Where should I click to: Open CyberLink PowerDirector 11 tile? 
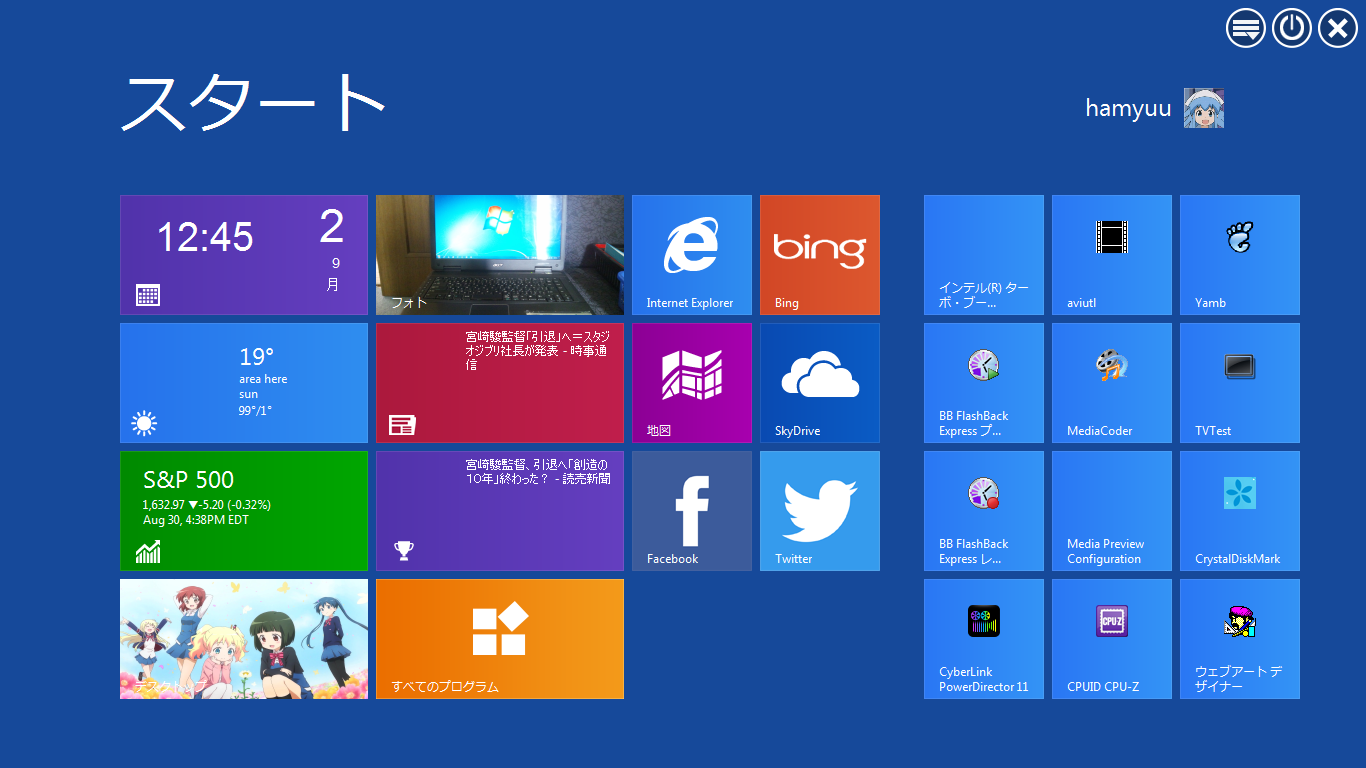click(984, 639)
